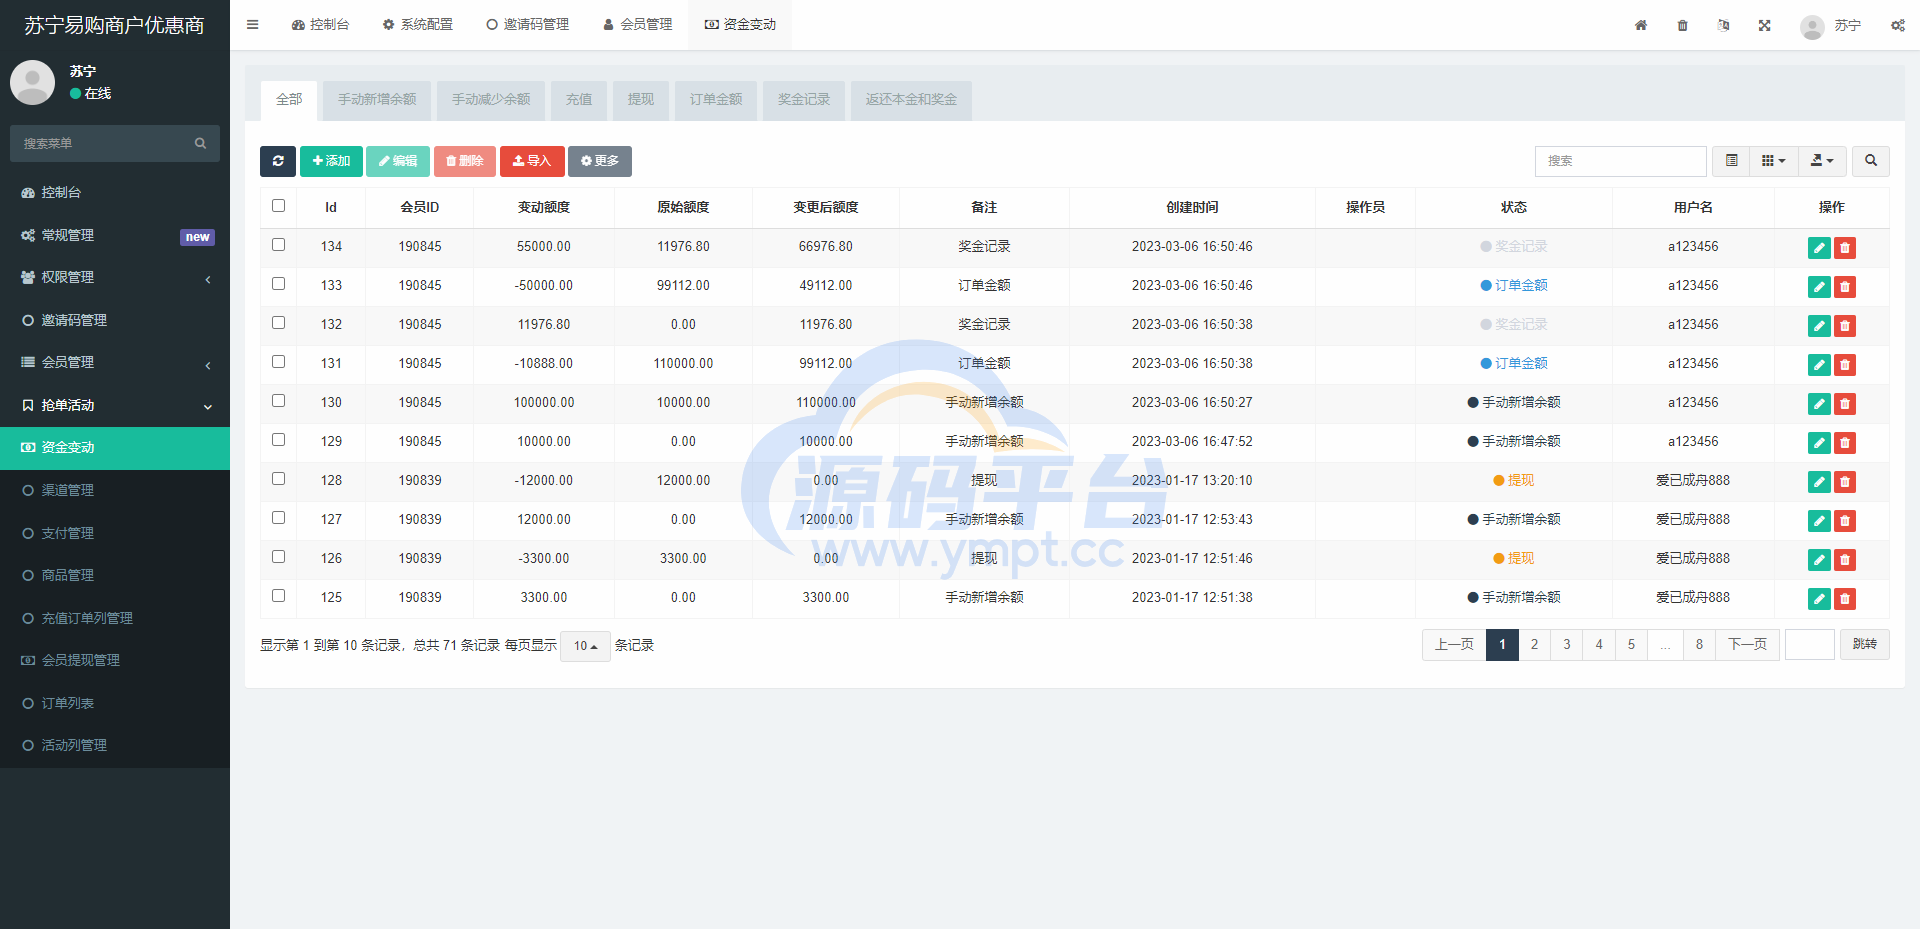This screenshot has width=1920, height=929.
Task: Click the page number jump input box
Action: [1810, 645]
